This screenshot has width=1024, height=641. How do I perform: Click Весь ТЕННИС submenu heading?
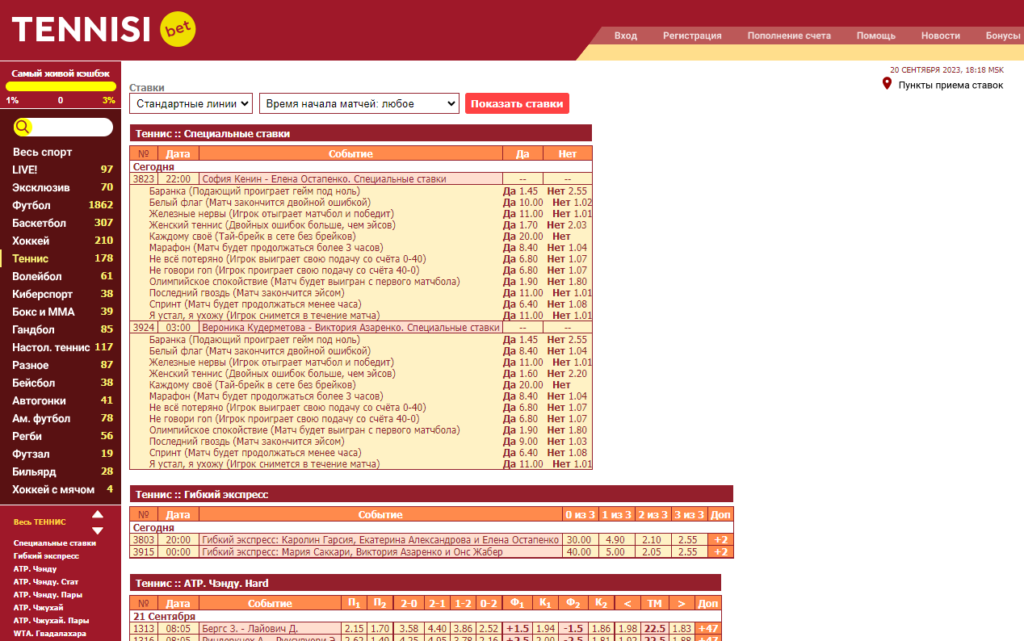[39, 522]
